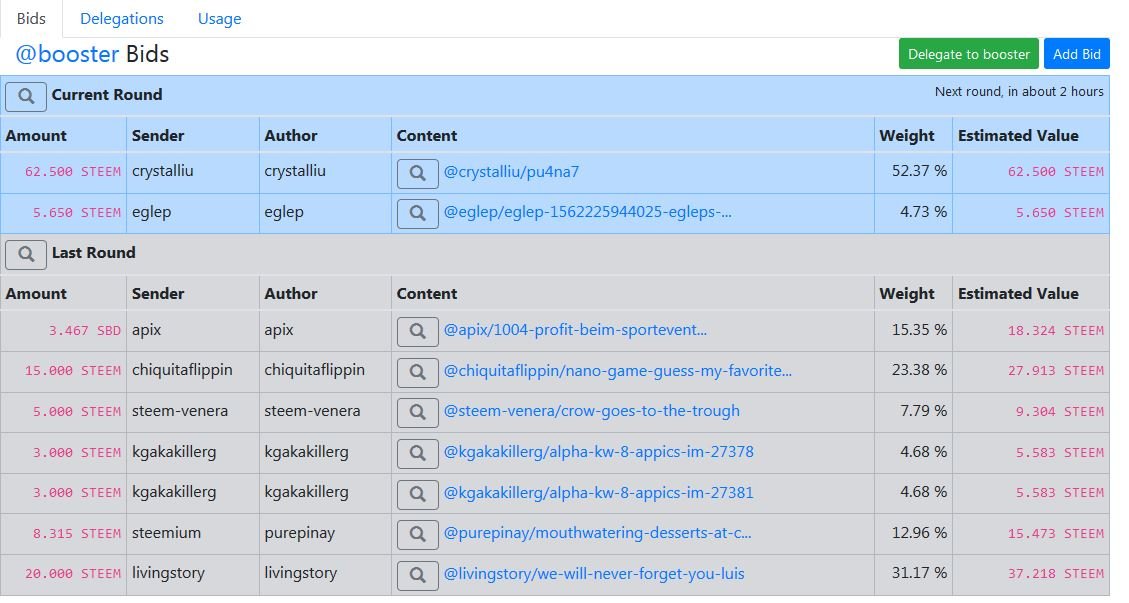
Task: Click the 62.500 STEEM amount for crystalliu
Action: pos(73,172)
